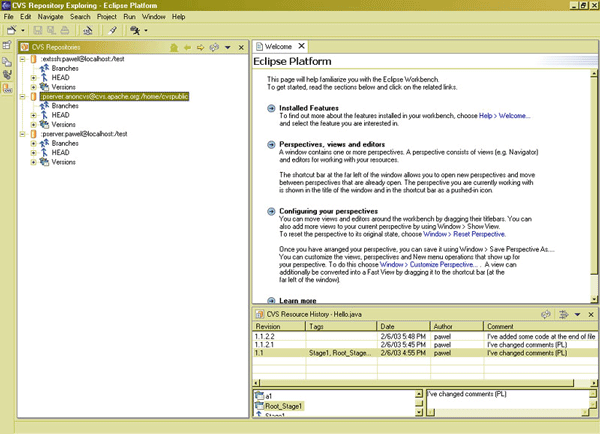Image resolution: width=600 pixels, height=434 pixels.
Task: Select the pserver pawel@localhost:/test repository
Action: (x=84, y=134)
